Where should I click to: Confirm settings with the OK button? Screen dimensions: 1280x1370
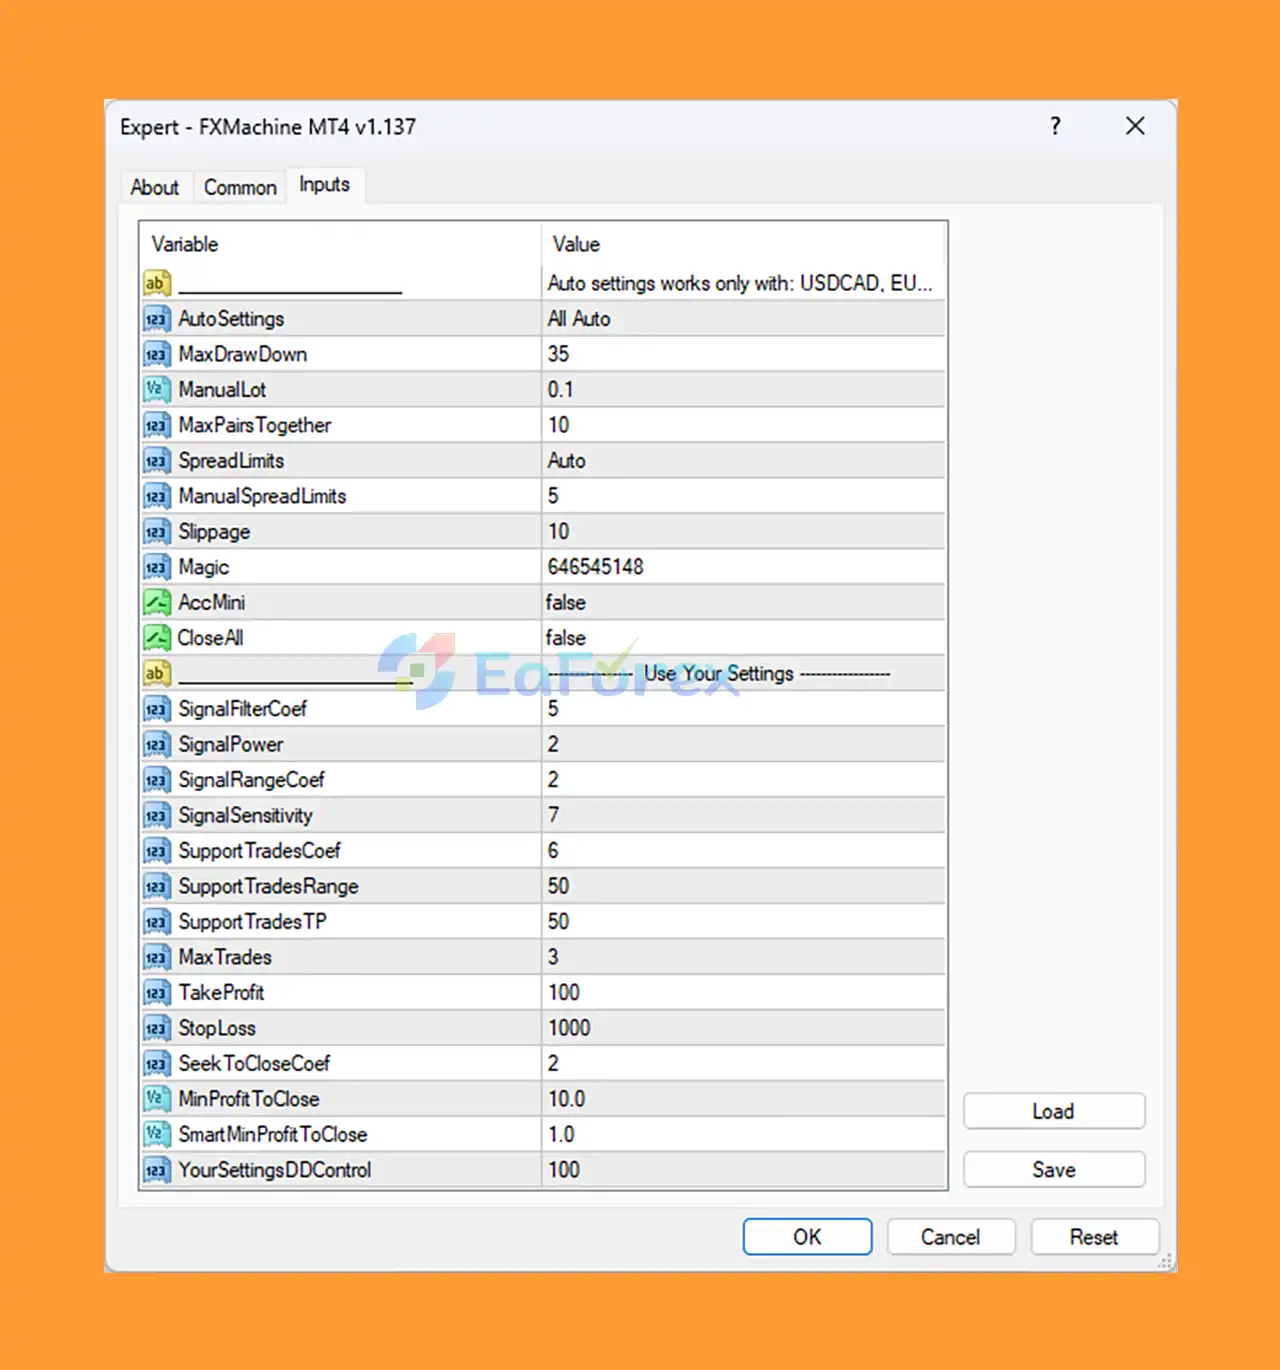click(807, 1237)
